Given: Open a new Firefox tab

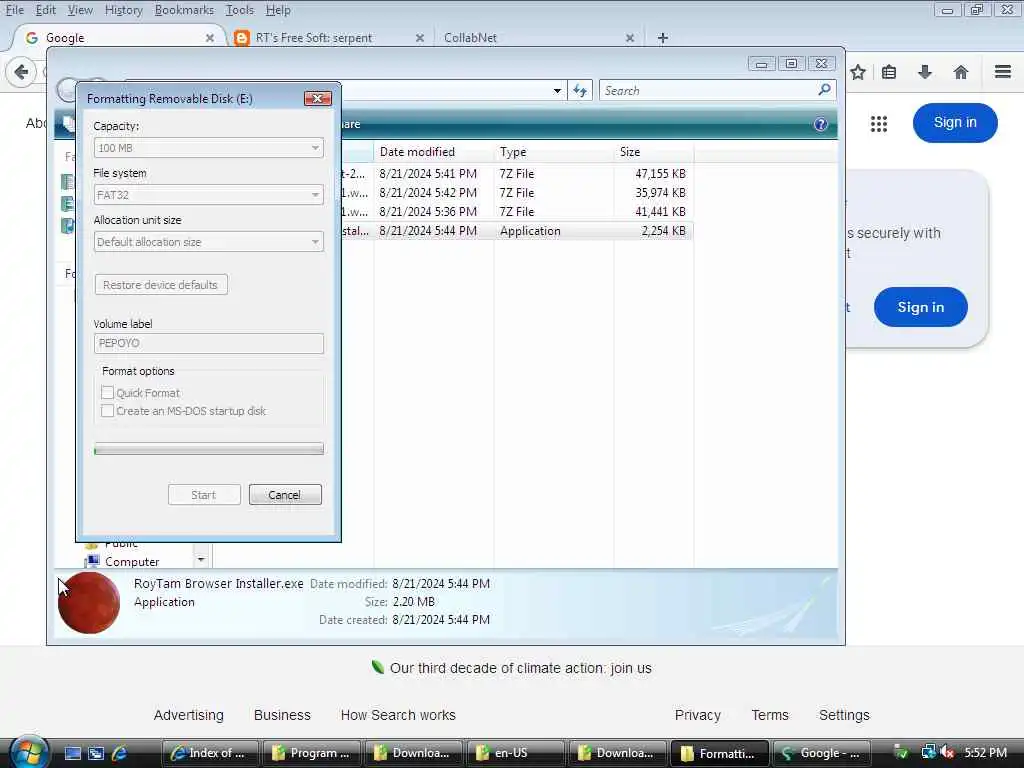Looking at the screenshot, I should 663,38.
